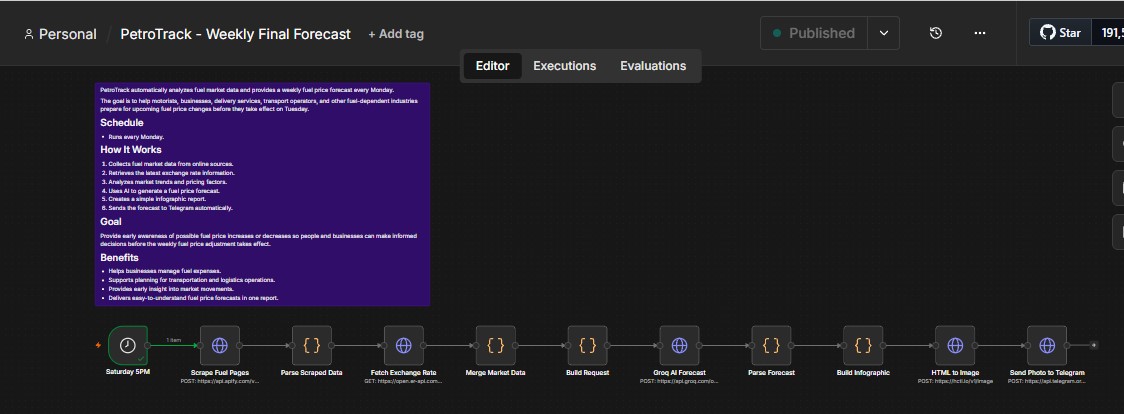Open the Personal project link

tap(60, 34)
